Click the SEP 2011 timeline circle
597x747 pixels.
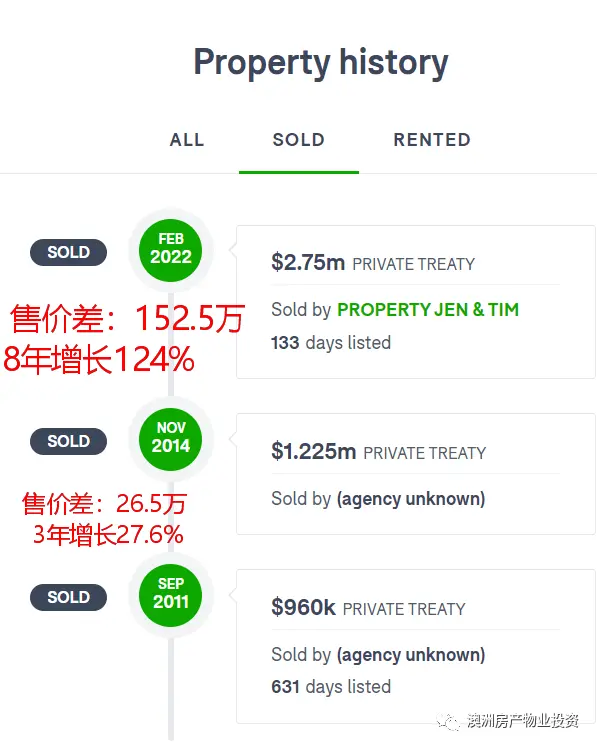171,595
